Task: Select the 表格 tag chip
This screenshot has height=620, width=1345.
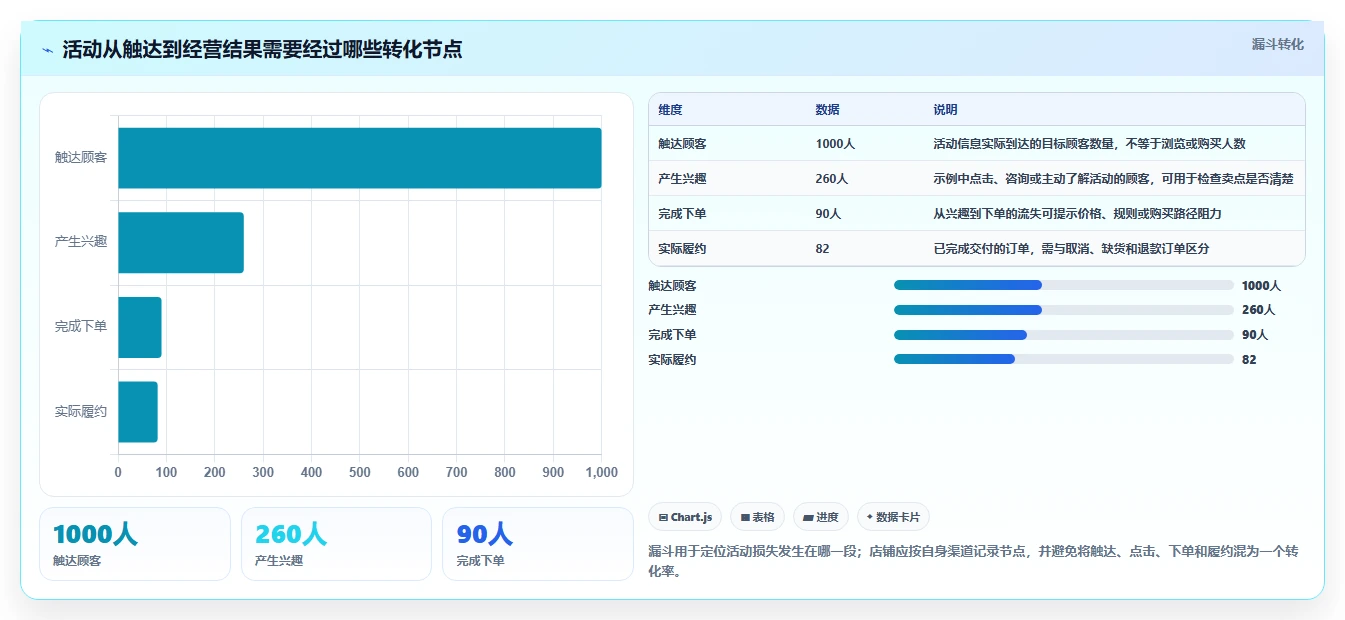Action: point(757,517)
